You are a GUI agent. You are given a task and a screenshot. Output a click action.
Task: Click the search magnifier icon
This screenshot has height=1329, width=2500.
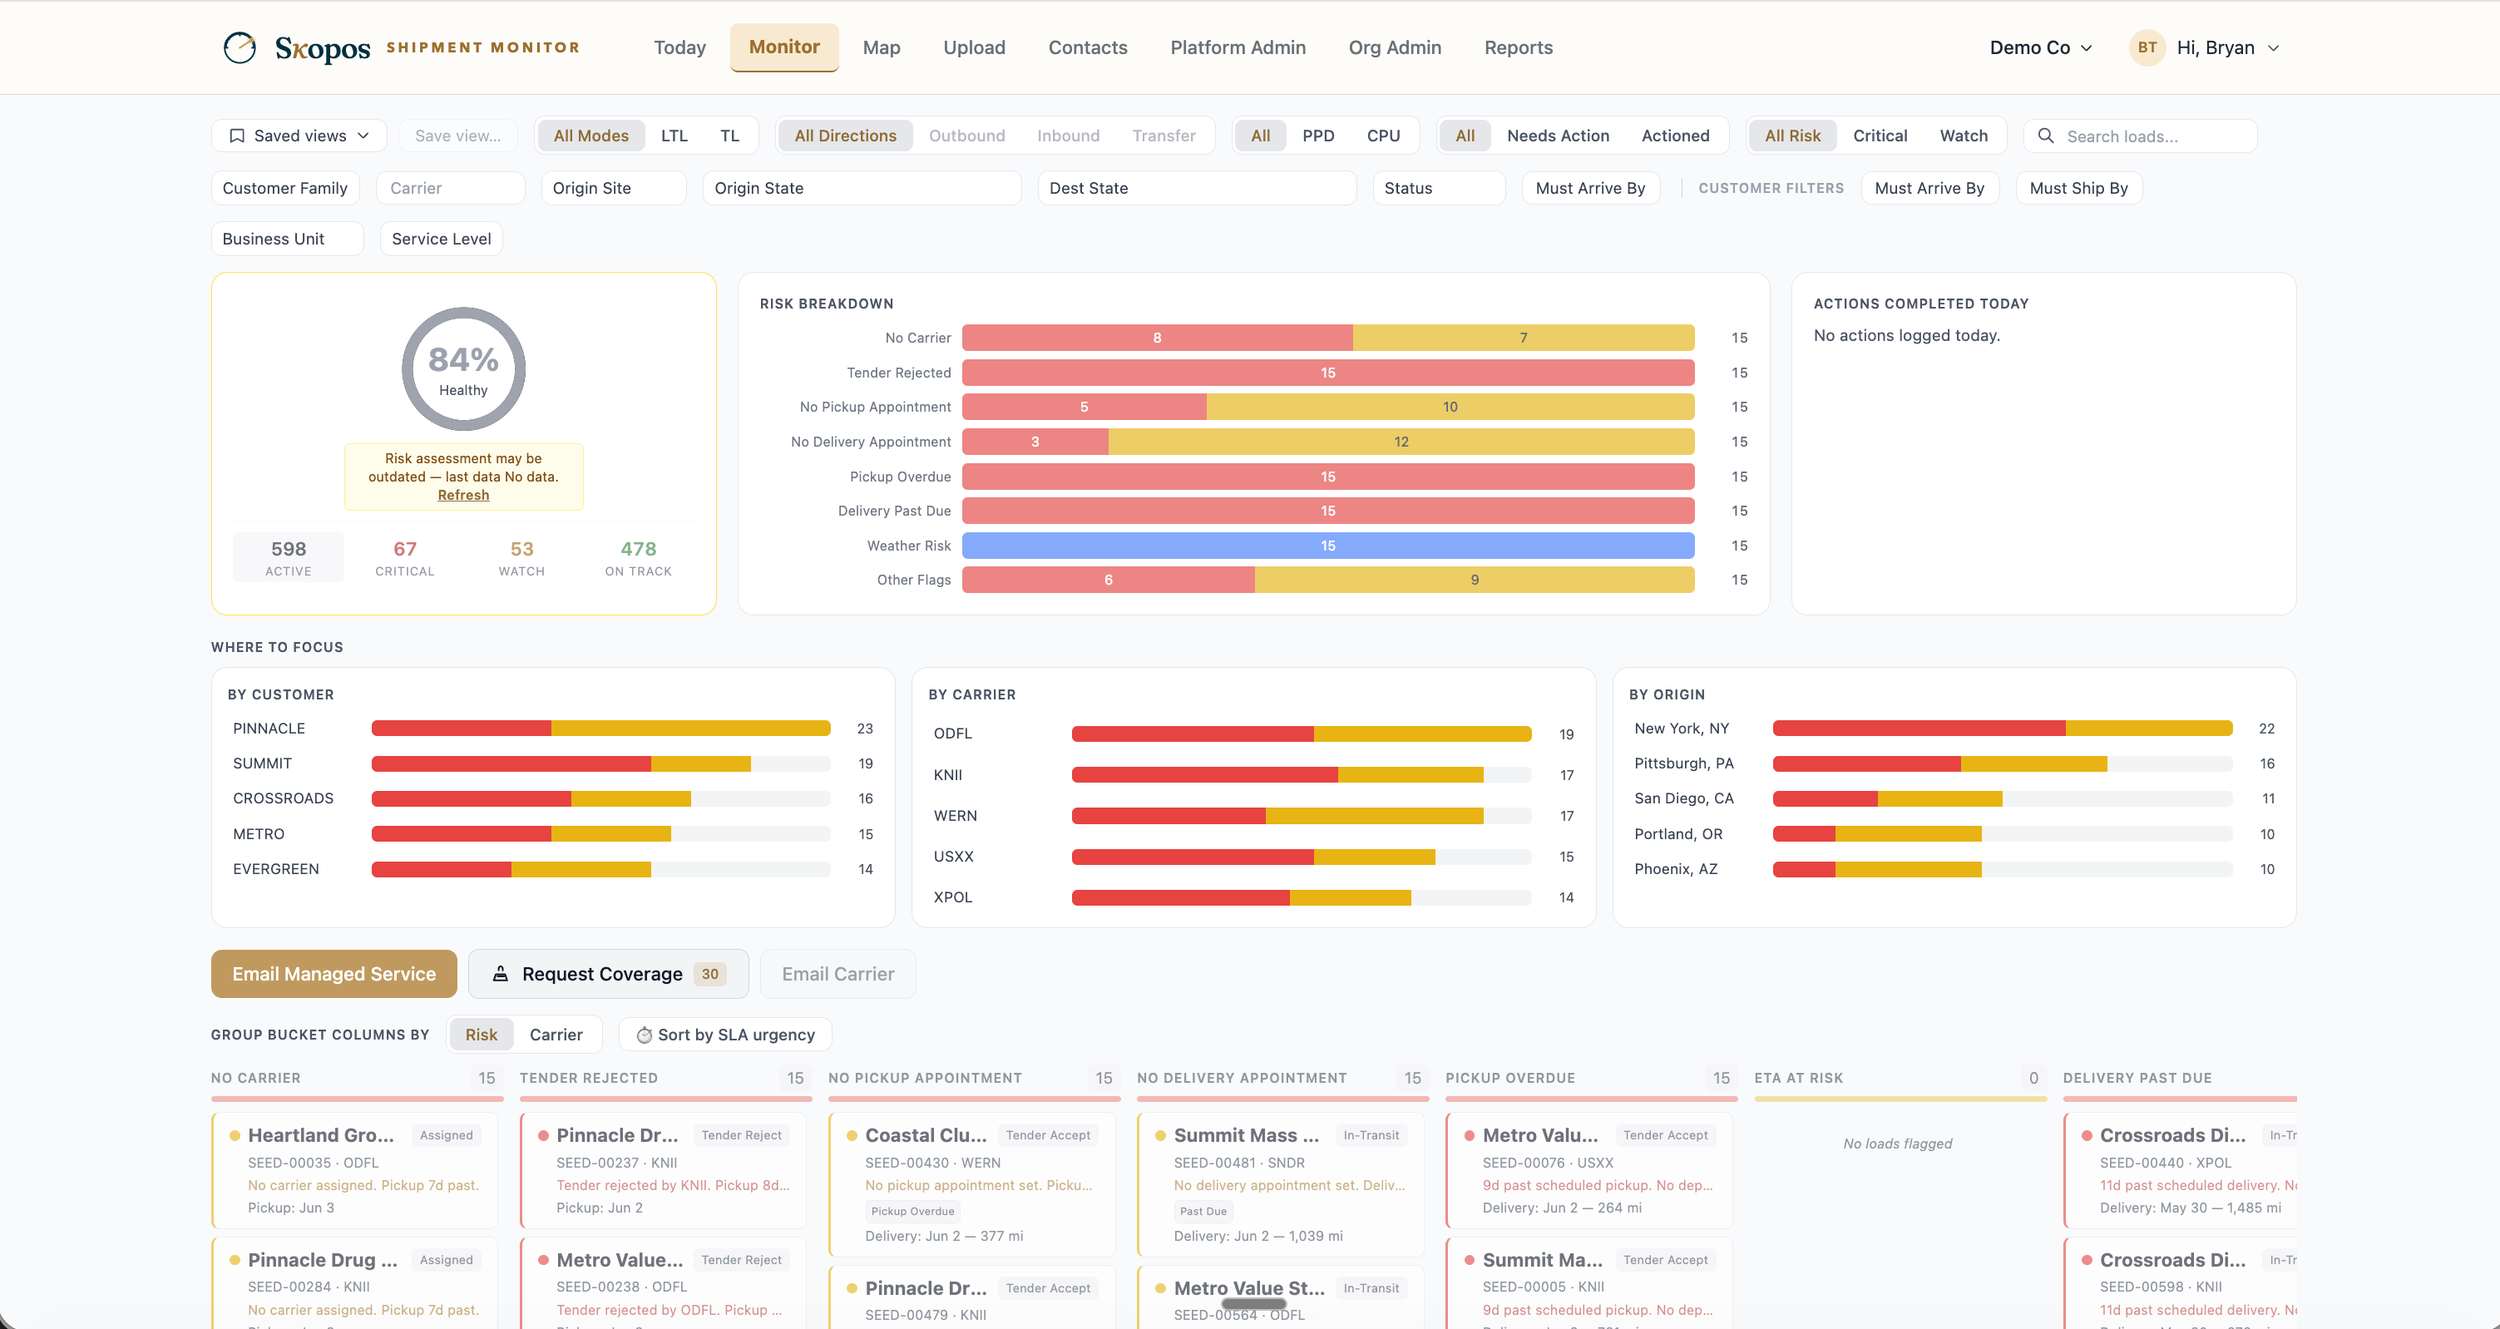pyautogui.click(x=2046, y=136)
